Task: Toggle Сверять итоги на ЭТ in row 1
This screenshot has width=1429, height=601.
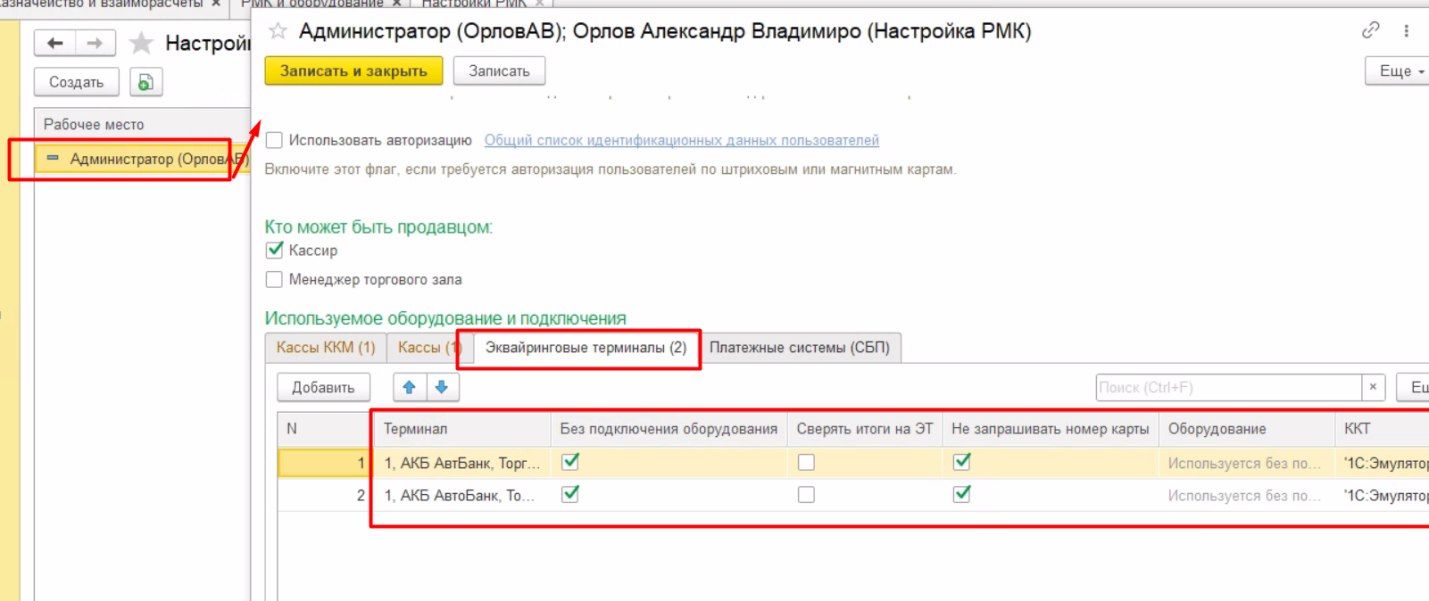Action: (x=806, y=462)
